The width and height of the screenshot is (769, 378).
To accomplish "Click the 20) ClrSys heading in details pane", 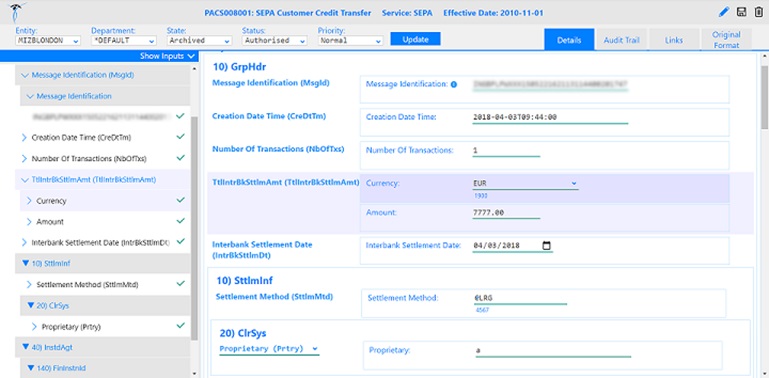I will (x=243, y=333).
